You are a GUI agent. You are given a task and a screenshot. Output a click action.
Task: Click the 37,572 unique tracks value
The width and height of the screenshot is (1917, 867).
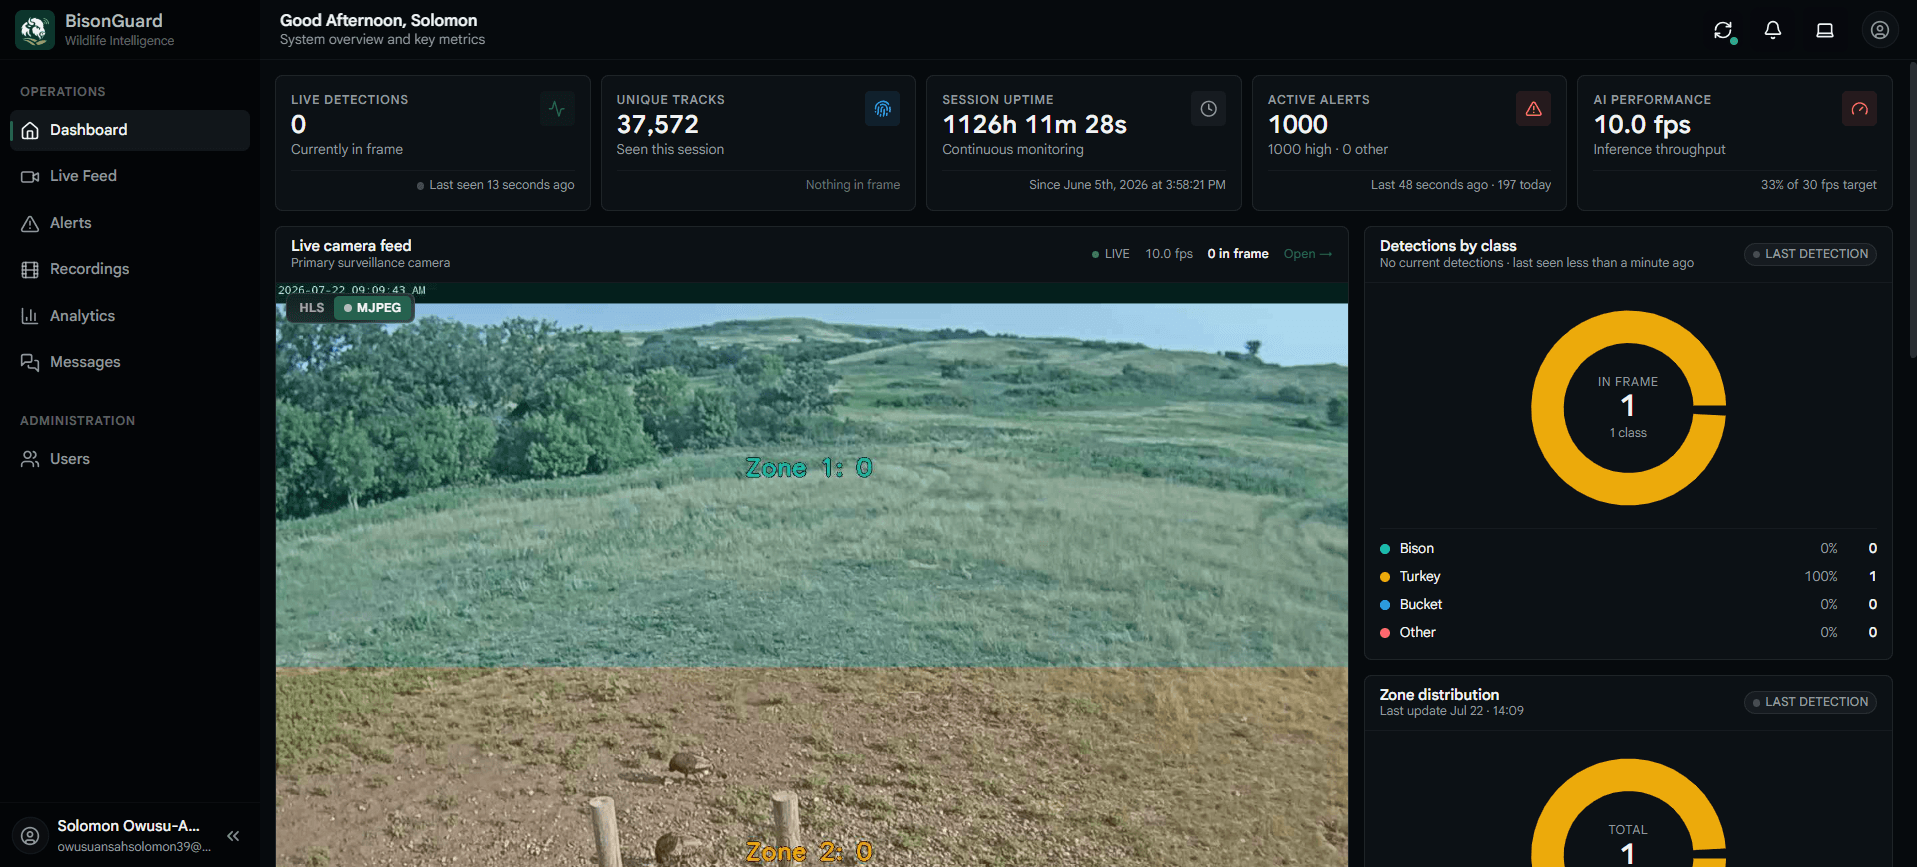pos(658,124)
